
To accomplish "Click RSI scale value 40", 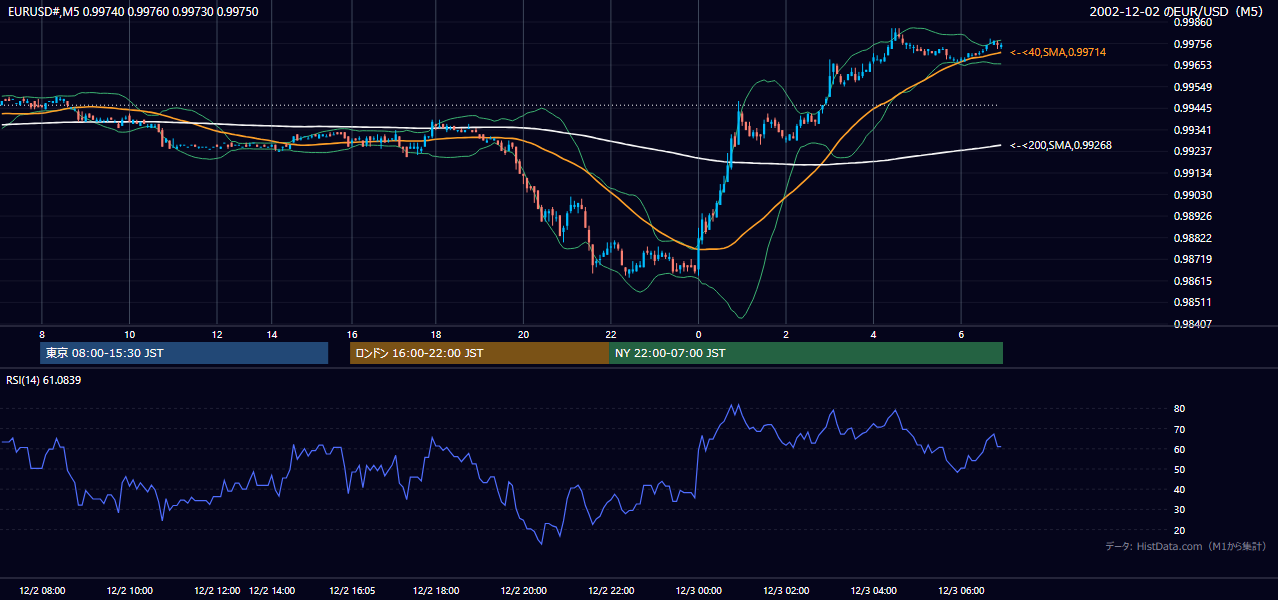I will (1179, 490).
